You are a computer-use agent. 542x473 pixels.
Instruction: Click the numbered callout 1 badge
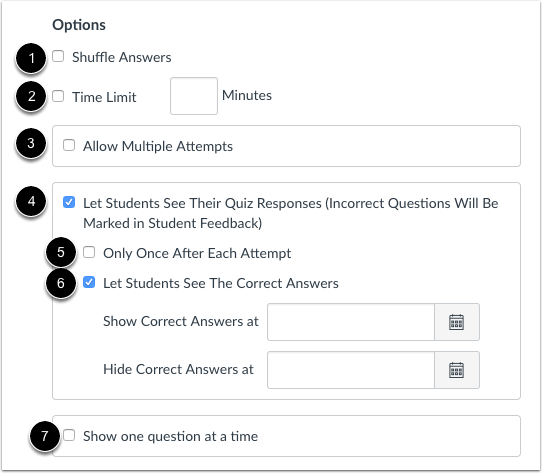31,58
